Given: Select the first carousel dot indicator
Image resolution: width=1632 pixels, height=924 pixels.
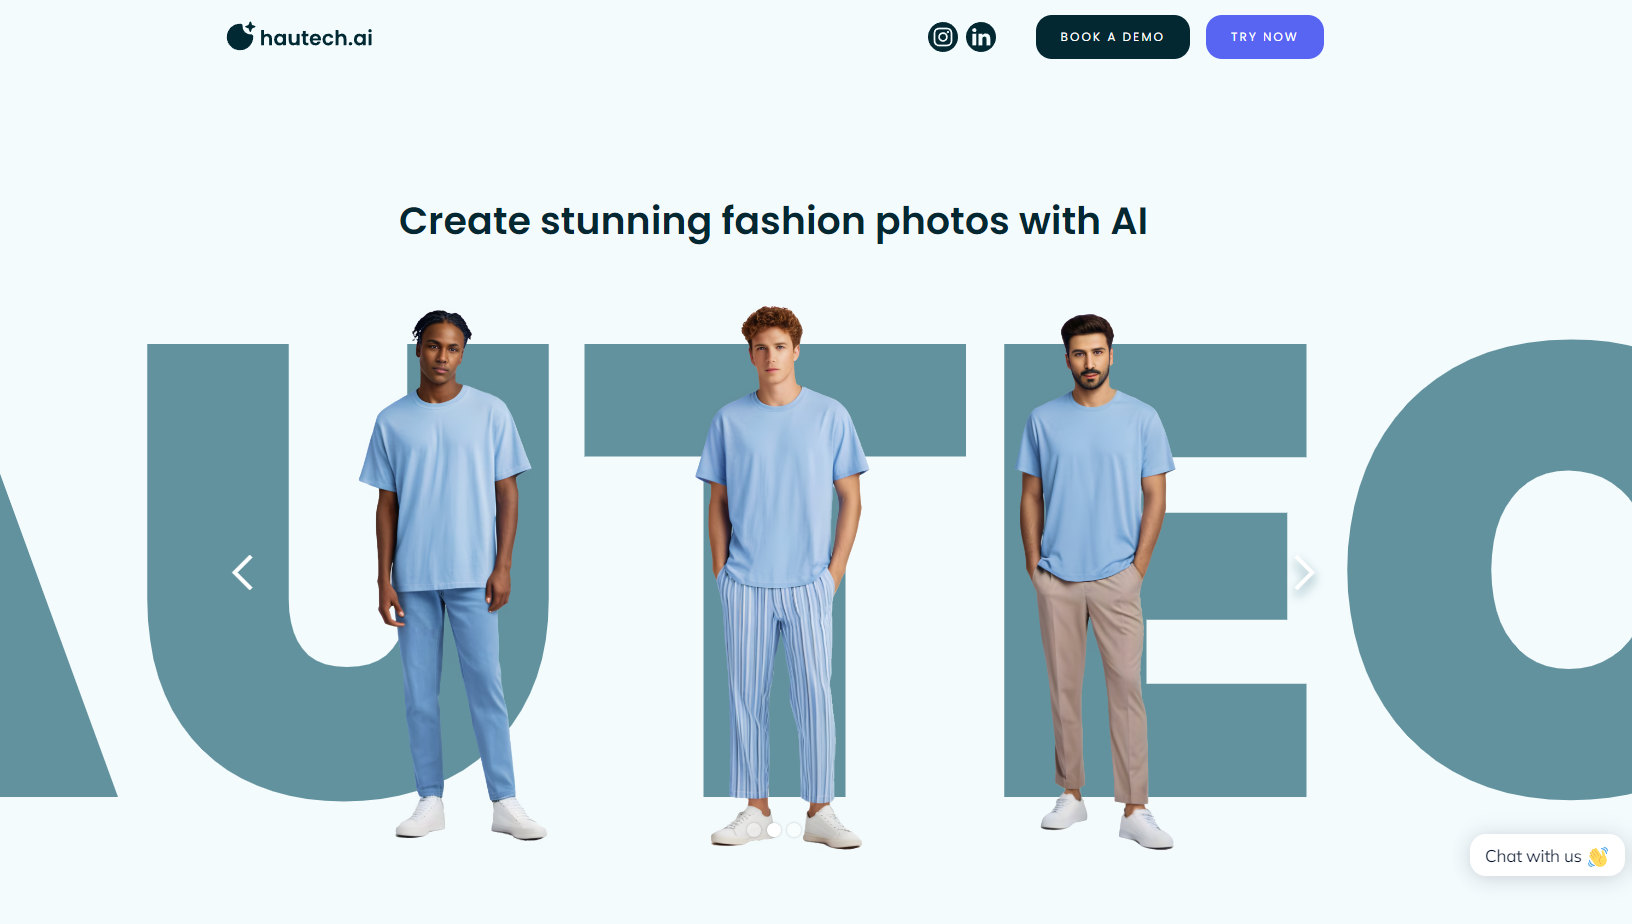Looking at the screenshot, I should [x=754, y=830].
